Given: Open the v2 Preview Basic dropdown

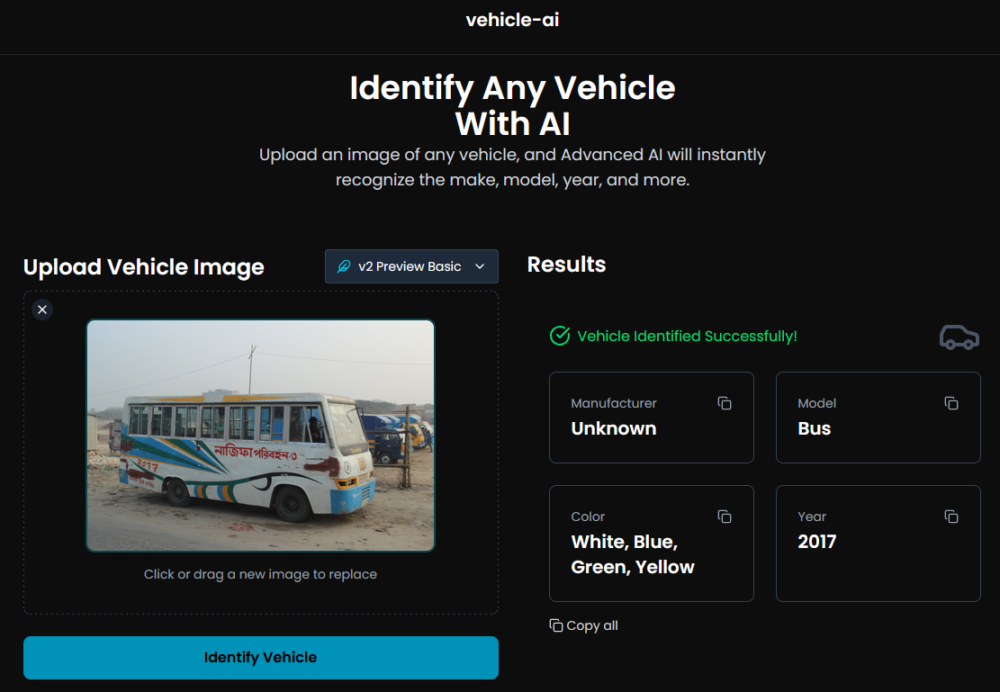Looking at the screenshot, I should 411,267.
